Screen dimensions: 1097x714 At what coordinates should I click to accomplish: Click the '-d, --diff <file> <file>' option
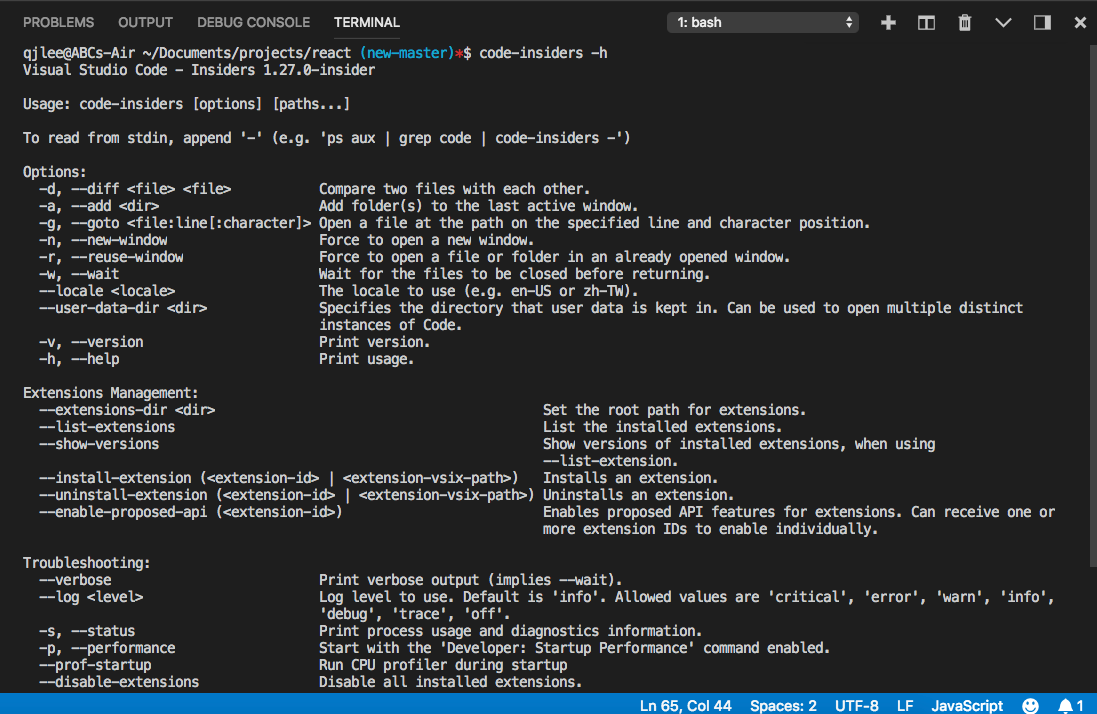pos(135,189)
